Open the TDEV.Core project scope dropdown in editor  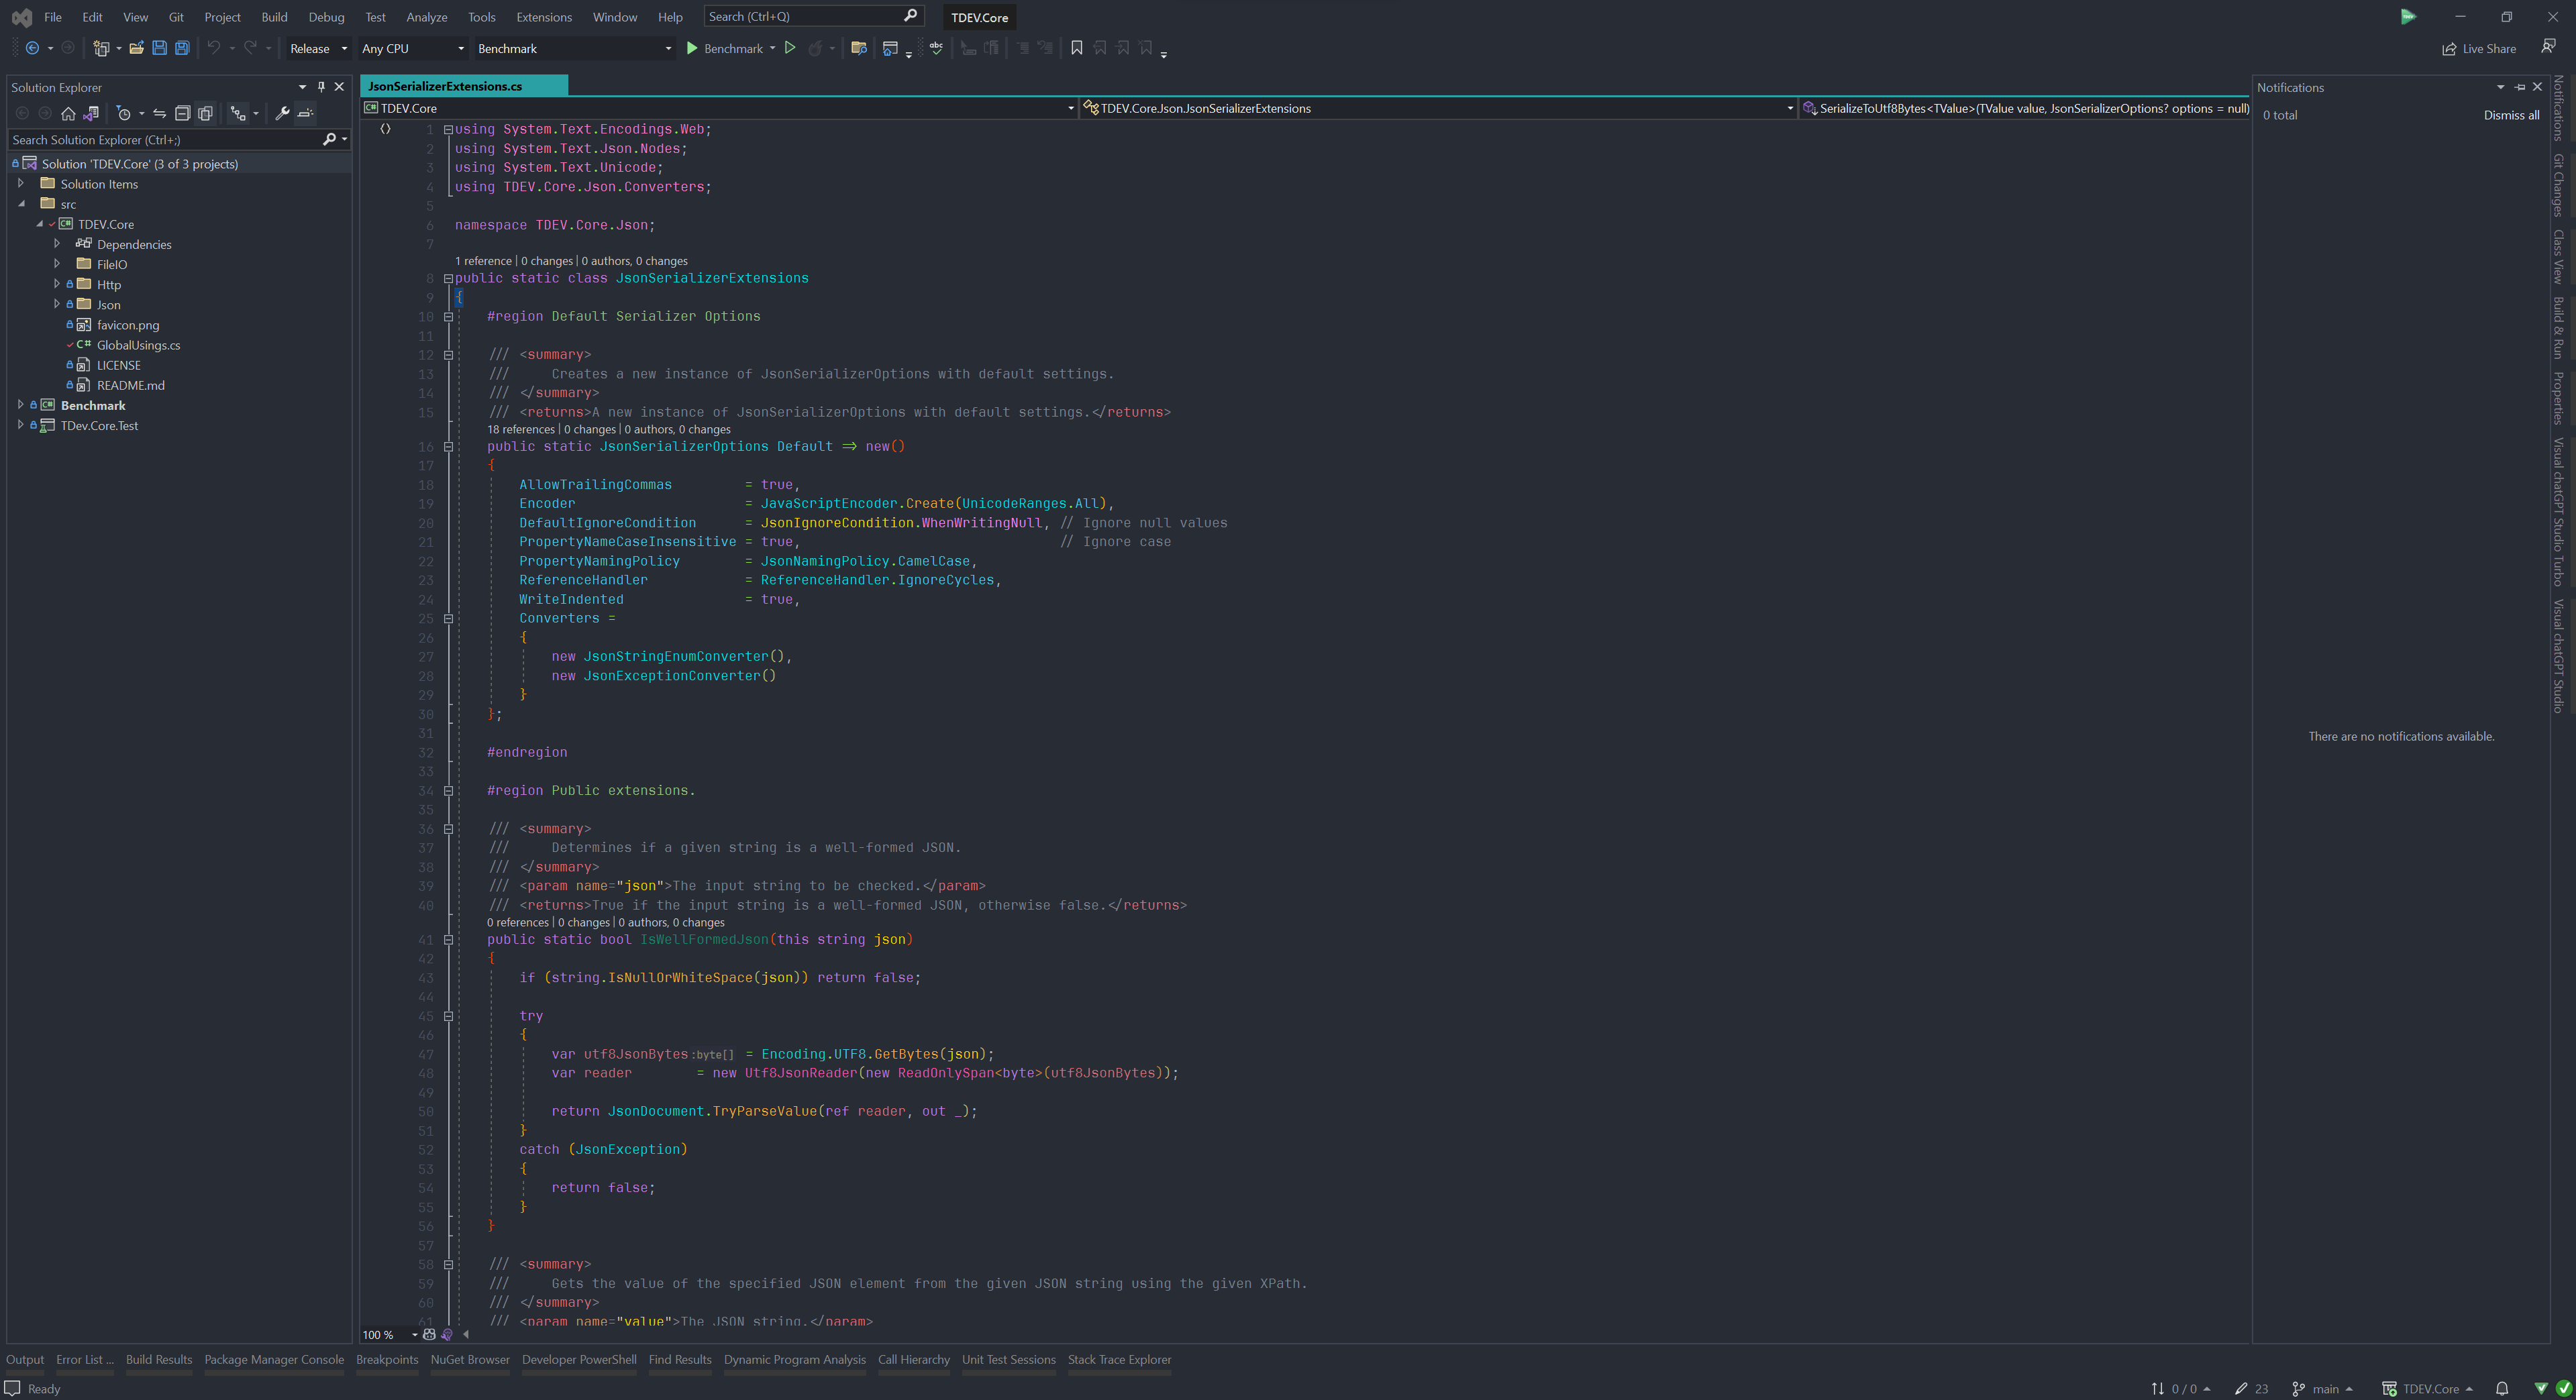tap(719, 108)
